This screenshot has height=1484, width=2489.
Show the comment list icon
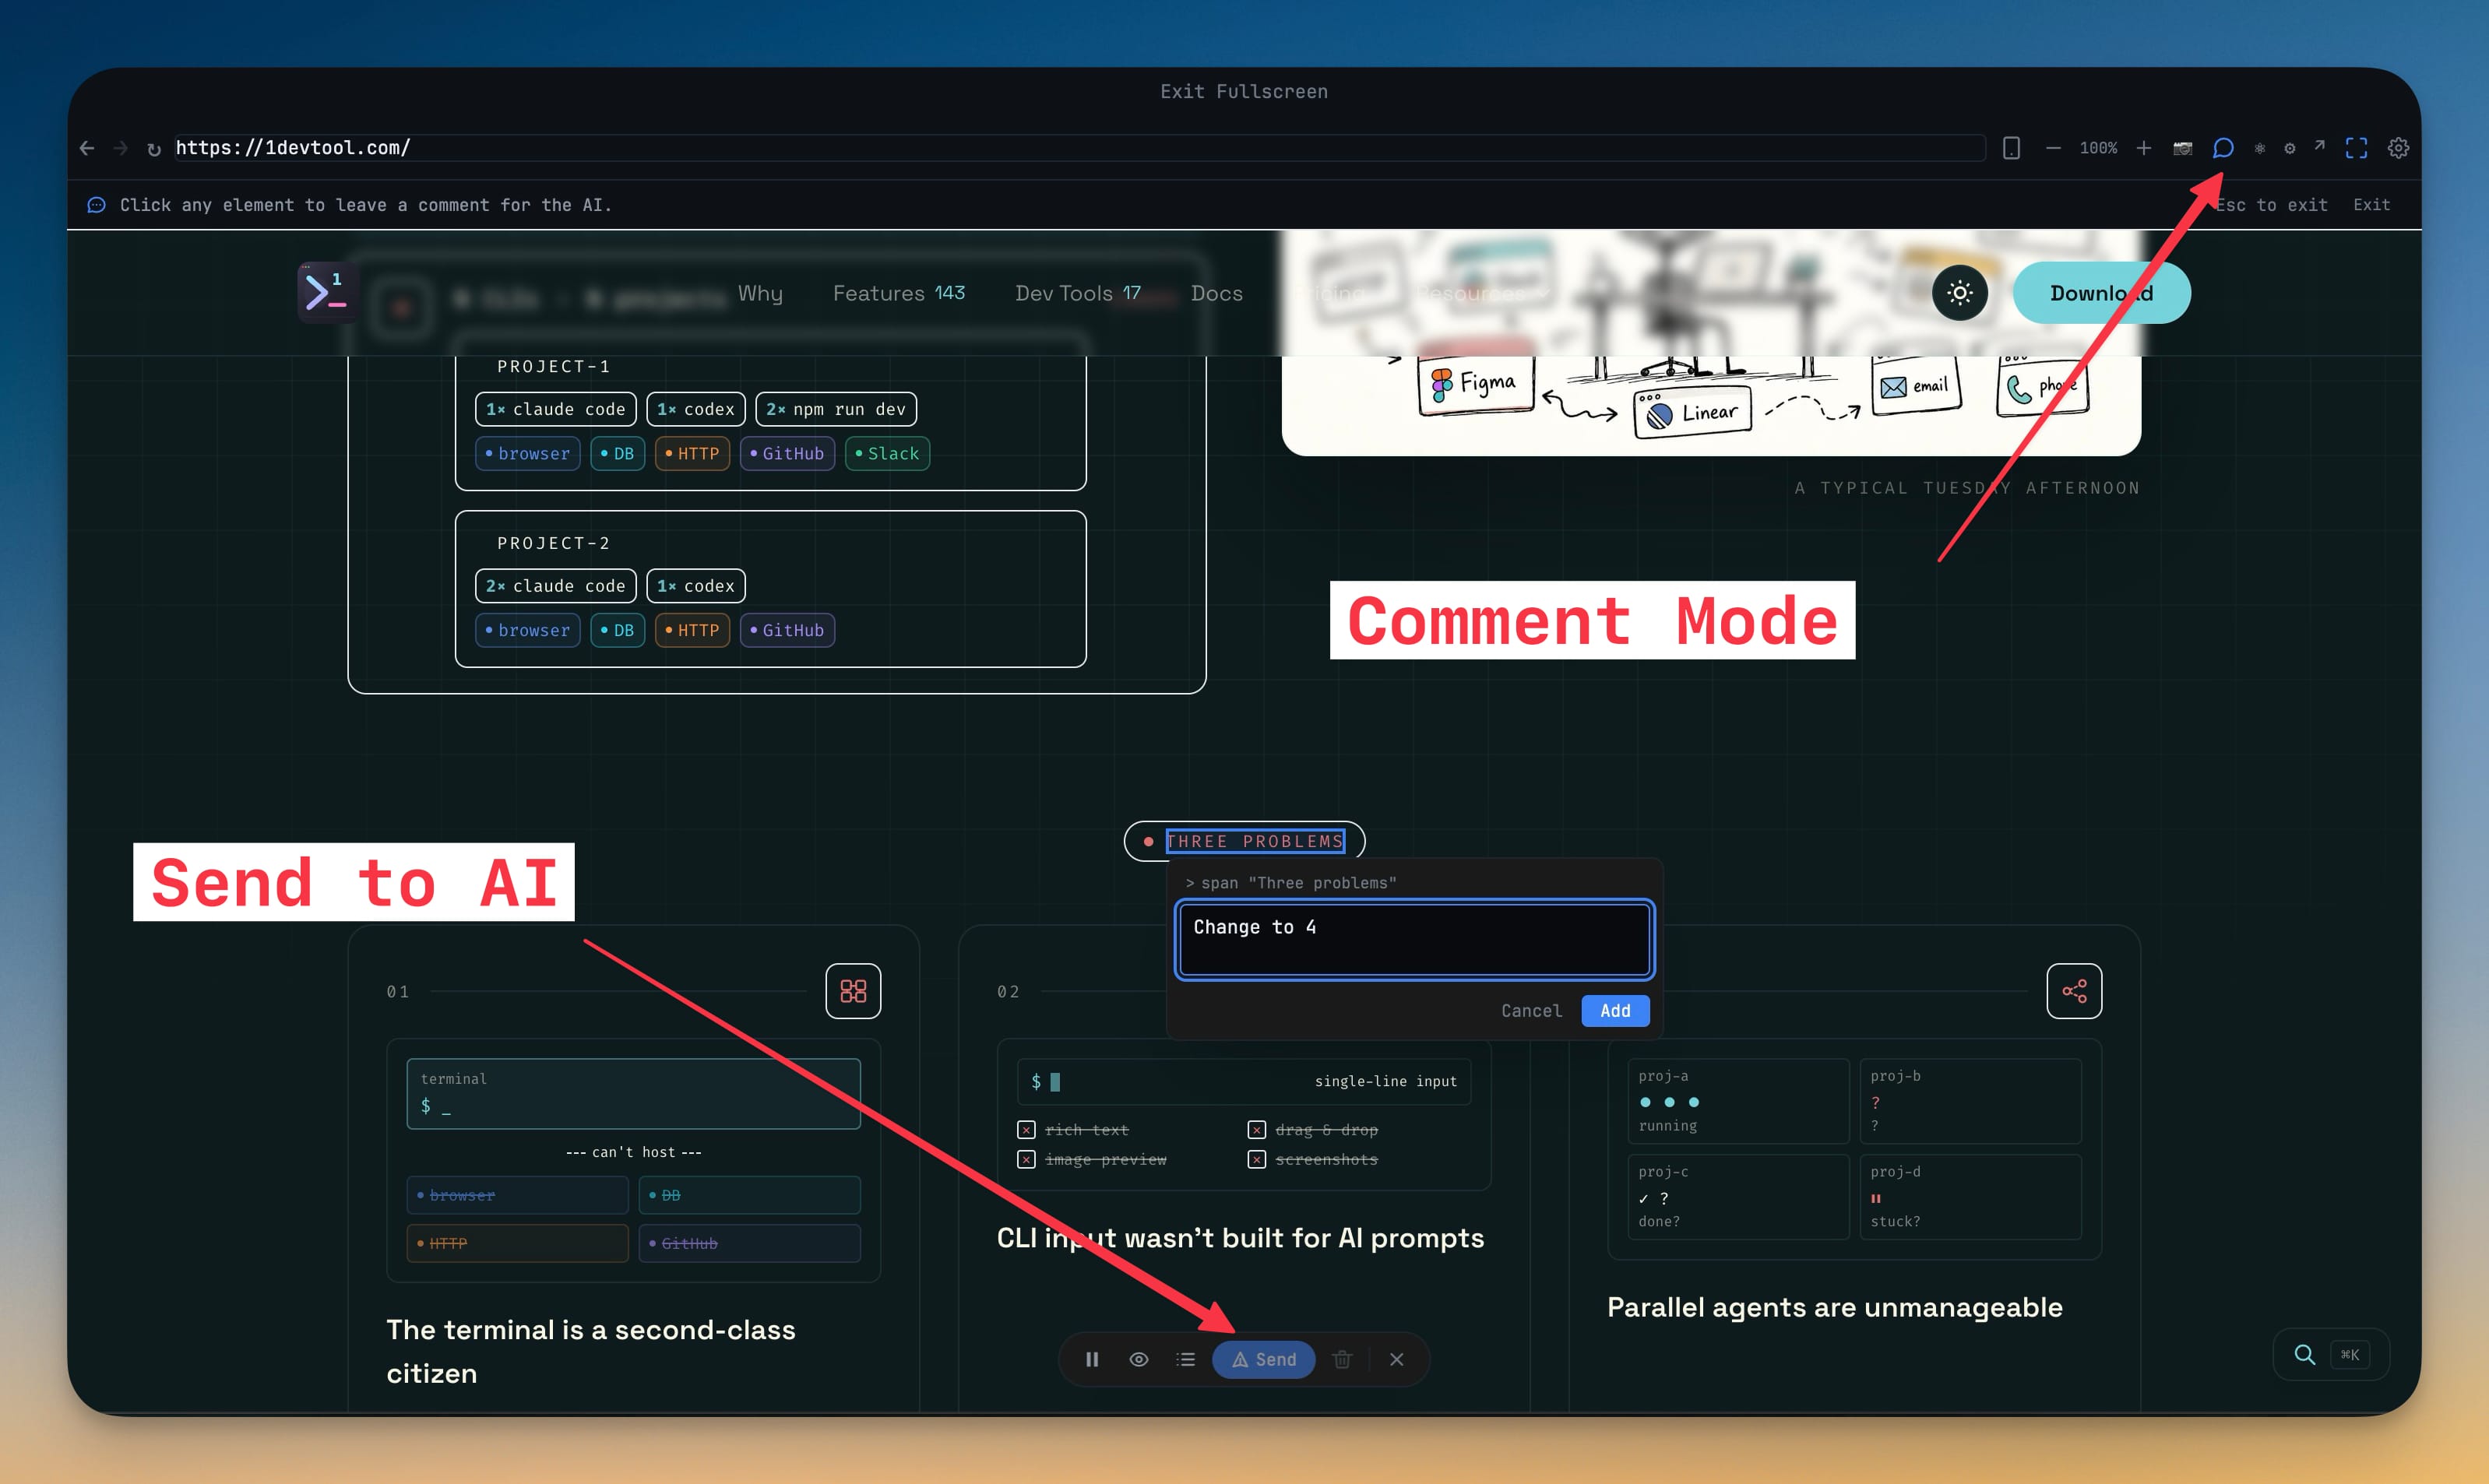coord(1185,1359)
